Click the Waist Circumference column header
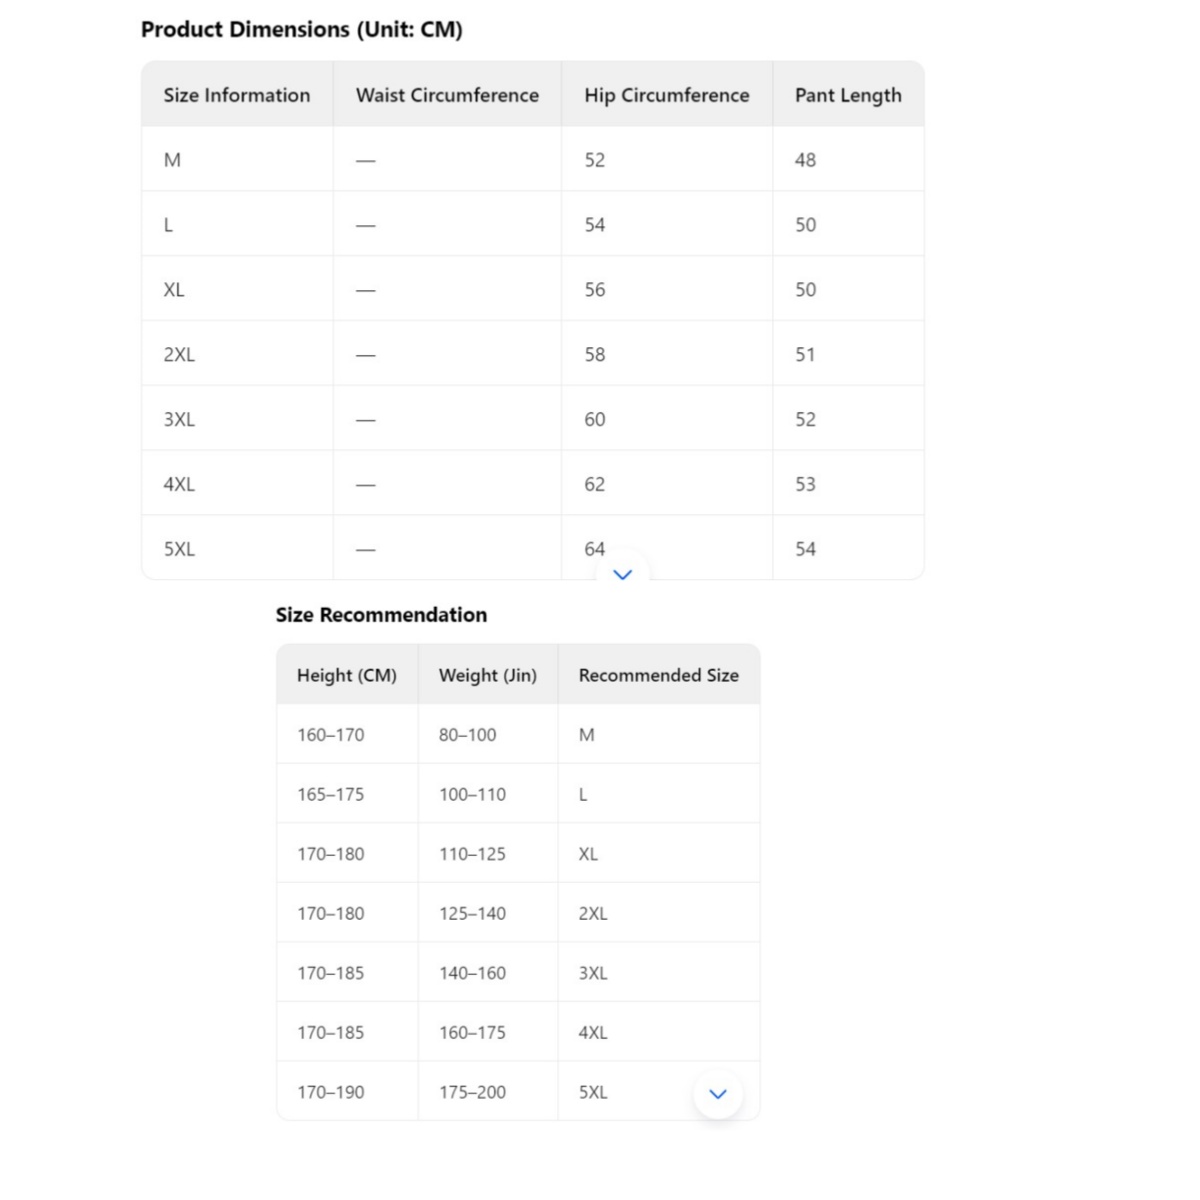 pos(447,95)
